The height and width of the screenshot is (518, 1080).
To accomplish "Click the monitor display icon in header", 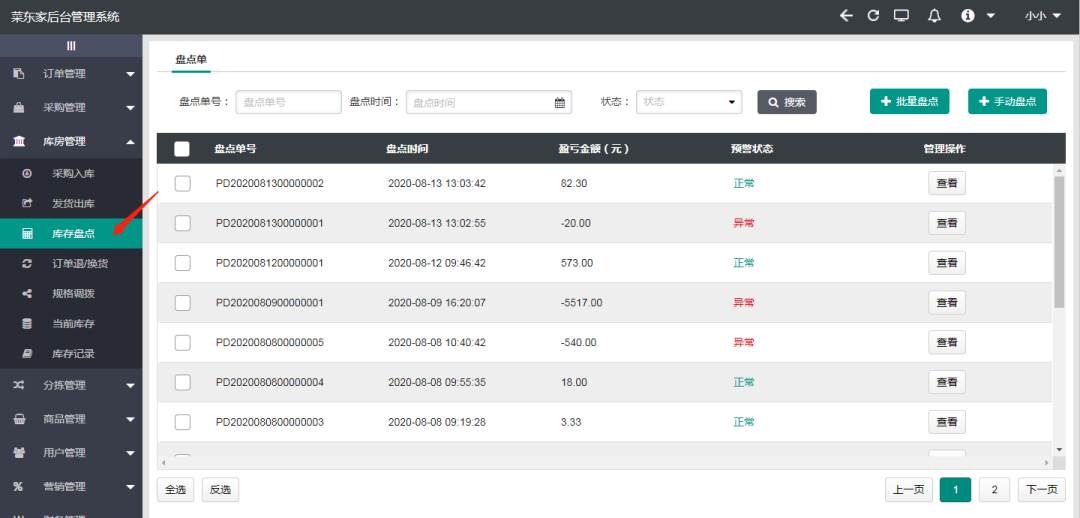I will [x=901, y=16].
